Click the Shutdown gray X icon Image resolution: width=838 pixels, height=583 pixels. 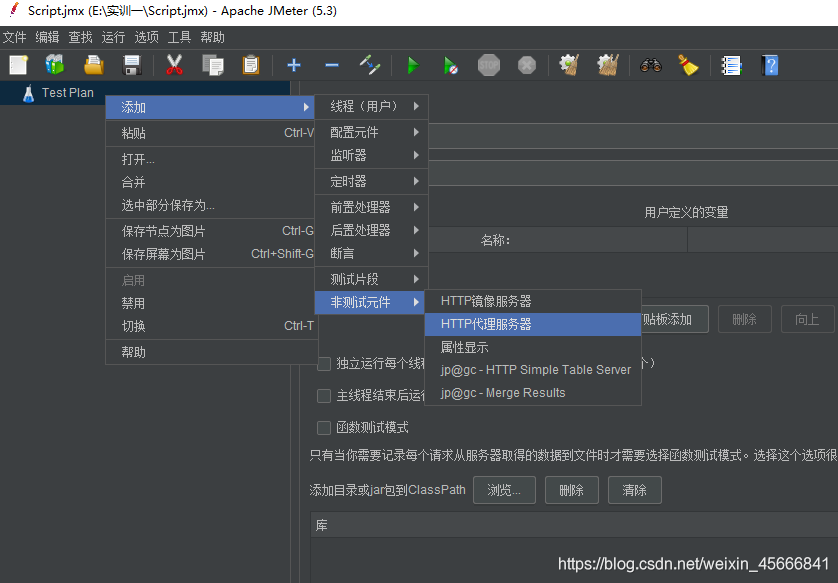pos(526,65)
